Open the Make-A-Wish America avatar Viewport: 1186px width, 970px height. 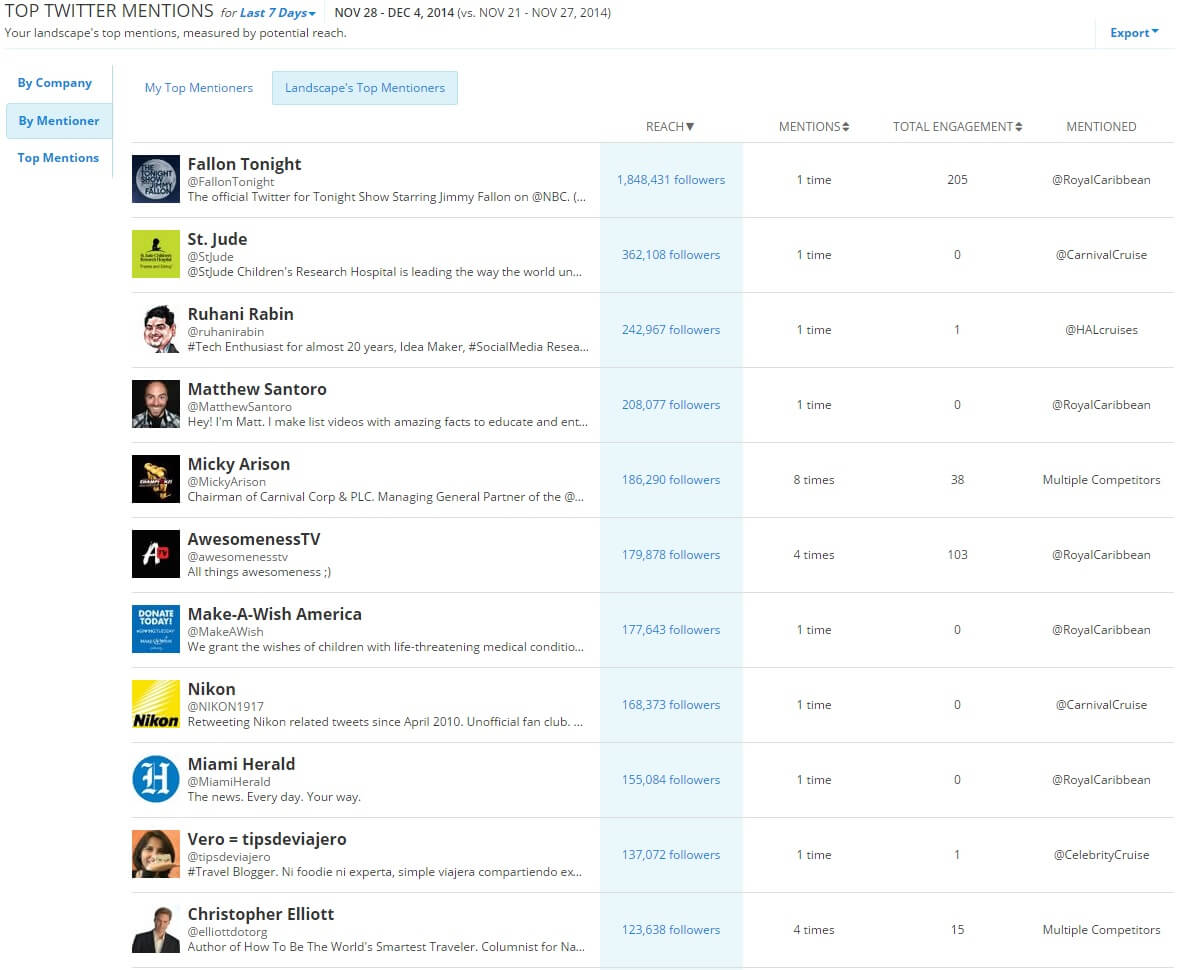156,629
